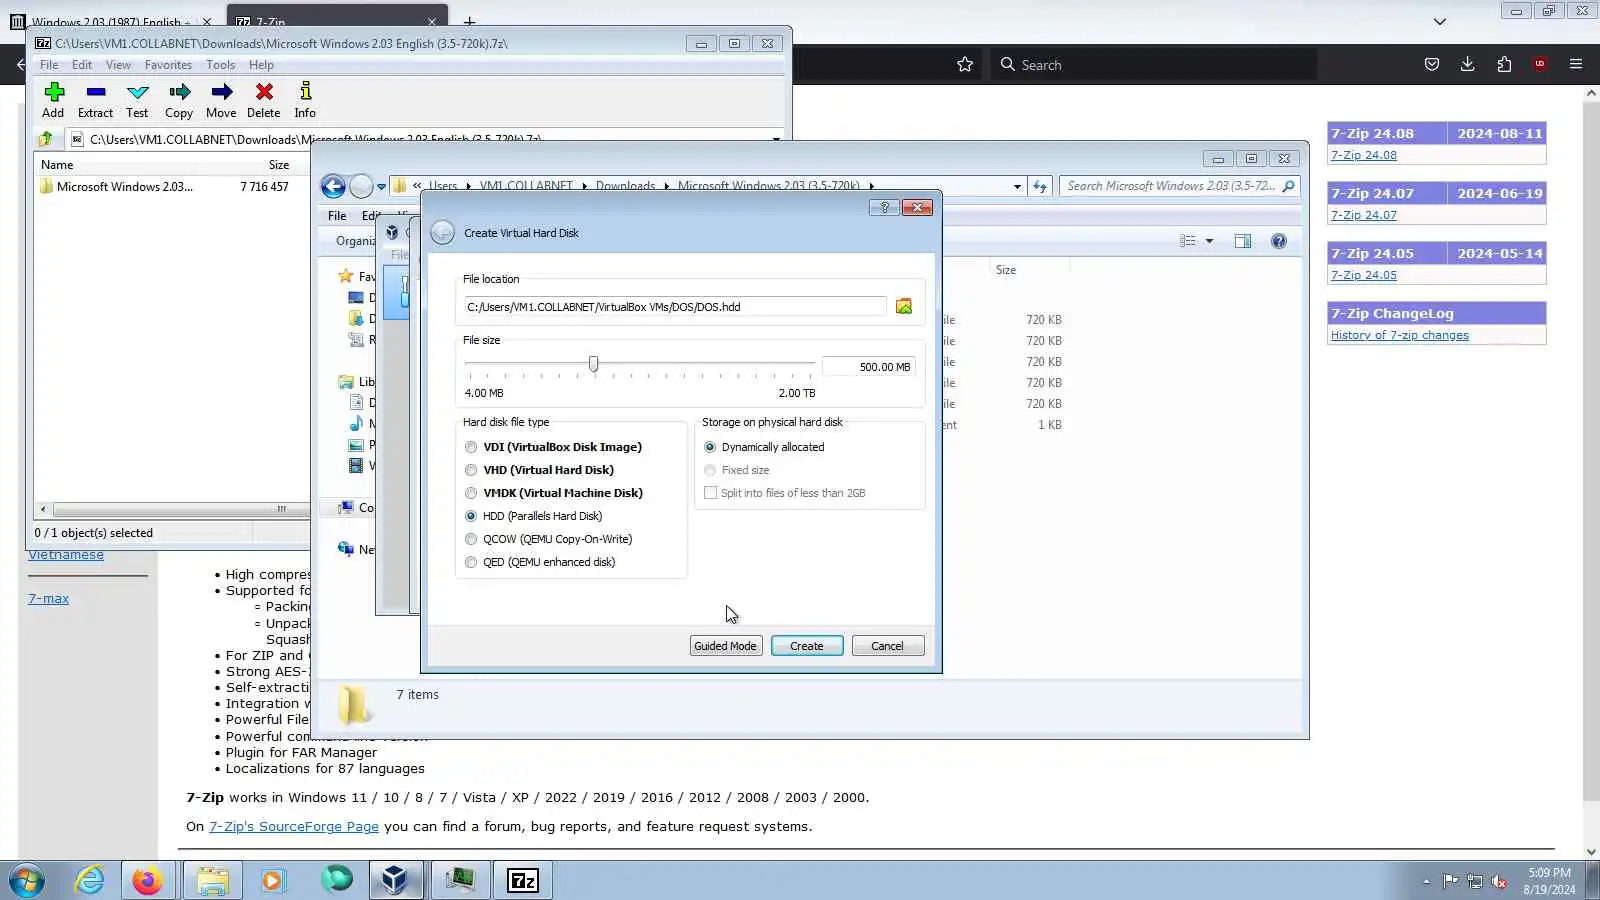The width and height of the screenshot is (1600, 900).
Task: Click the Extract icon in 7-Zip
Action: click(x=96, y=100)
